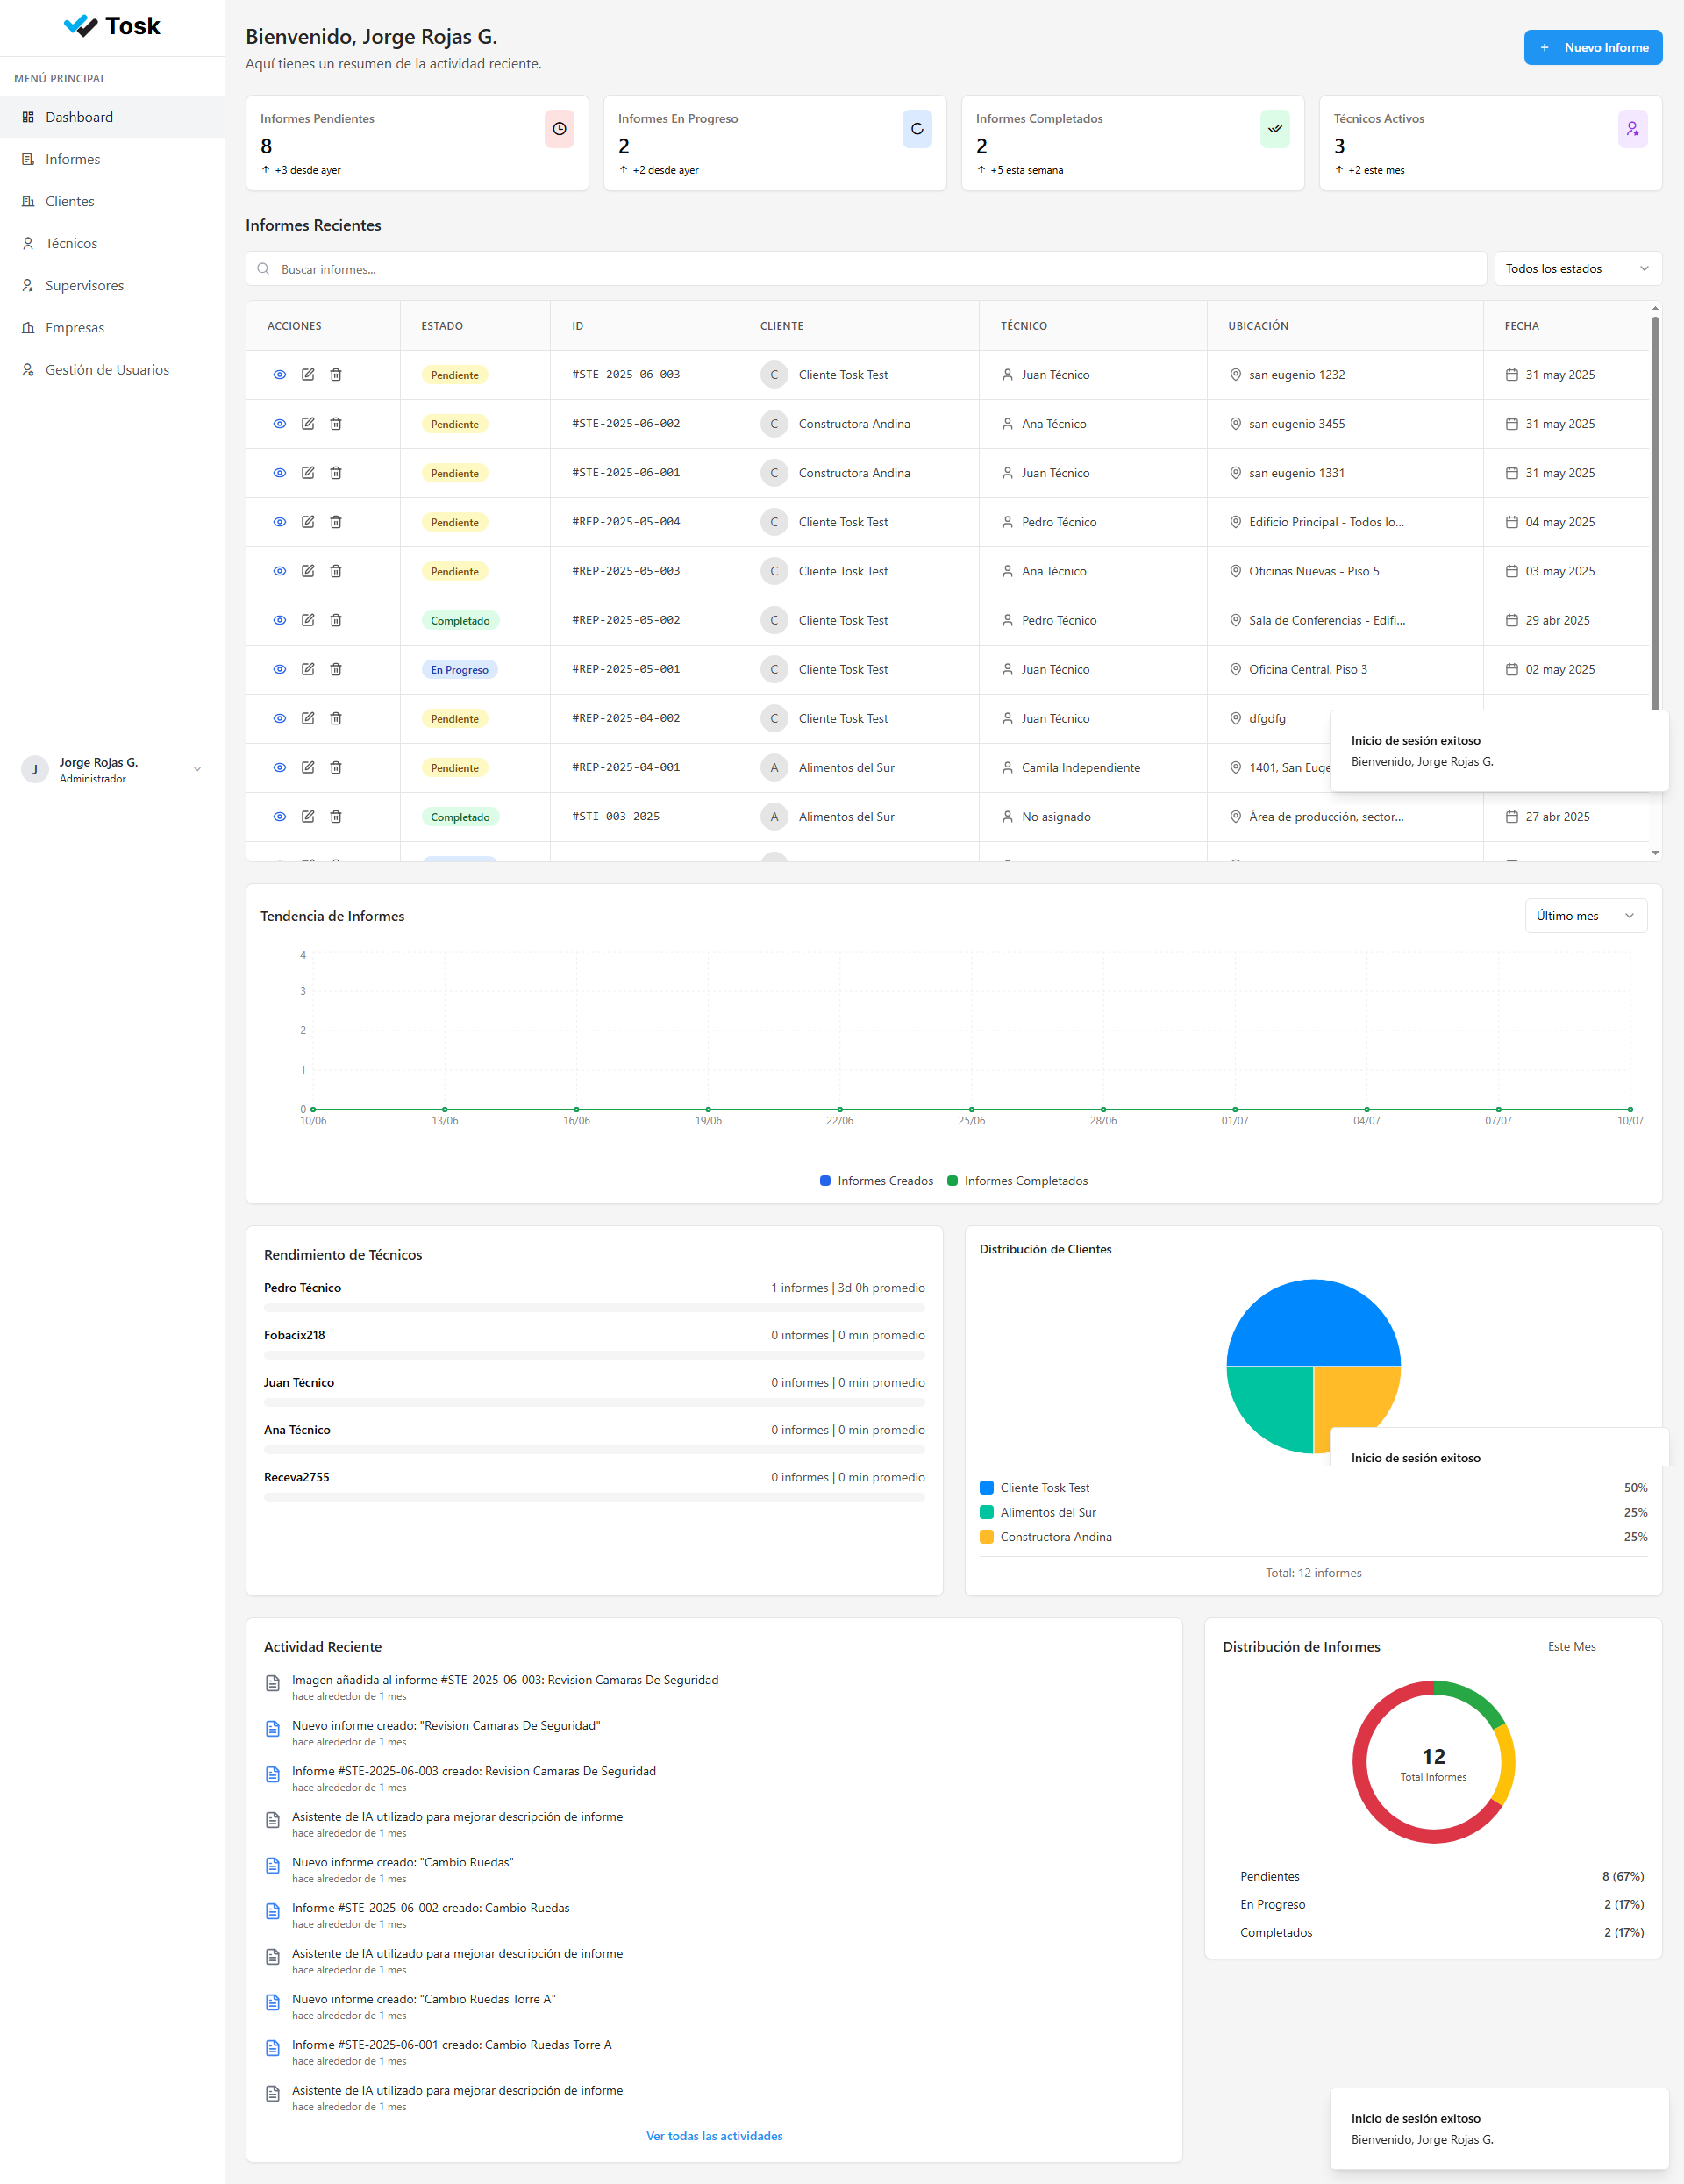The height and width of the screenshot is (2184, 1684).
Task: Navigate to Técnicos in sidebar
Action: point(112,243)
